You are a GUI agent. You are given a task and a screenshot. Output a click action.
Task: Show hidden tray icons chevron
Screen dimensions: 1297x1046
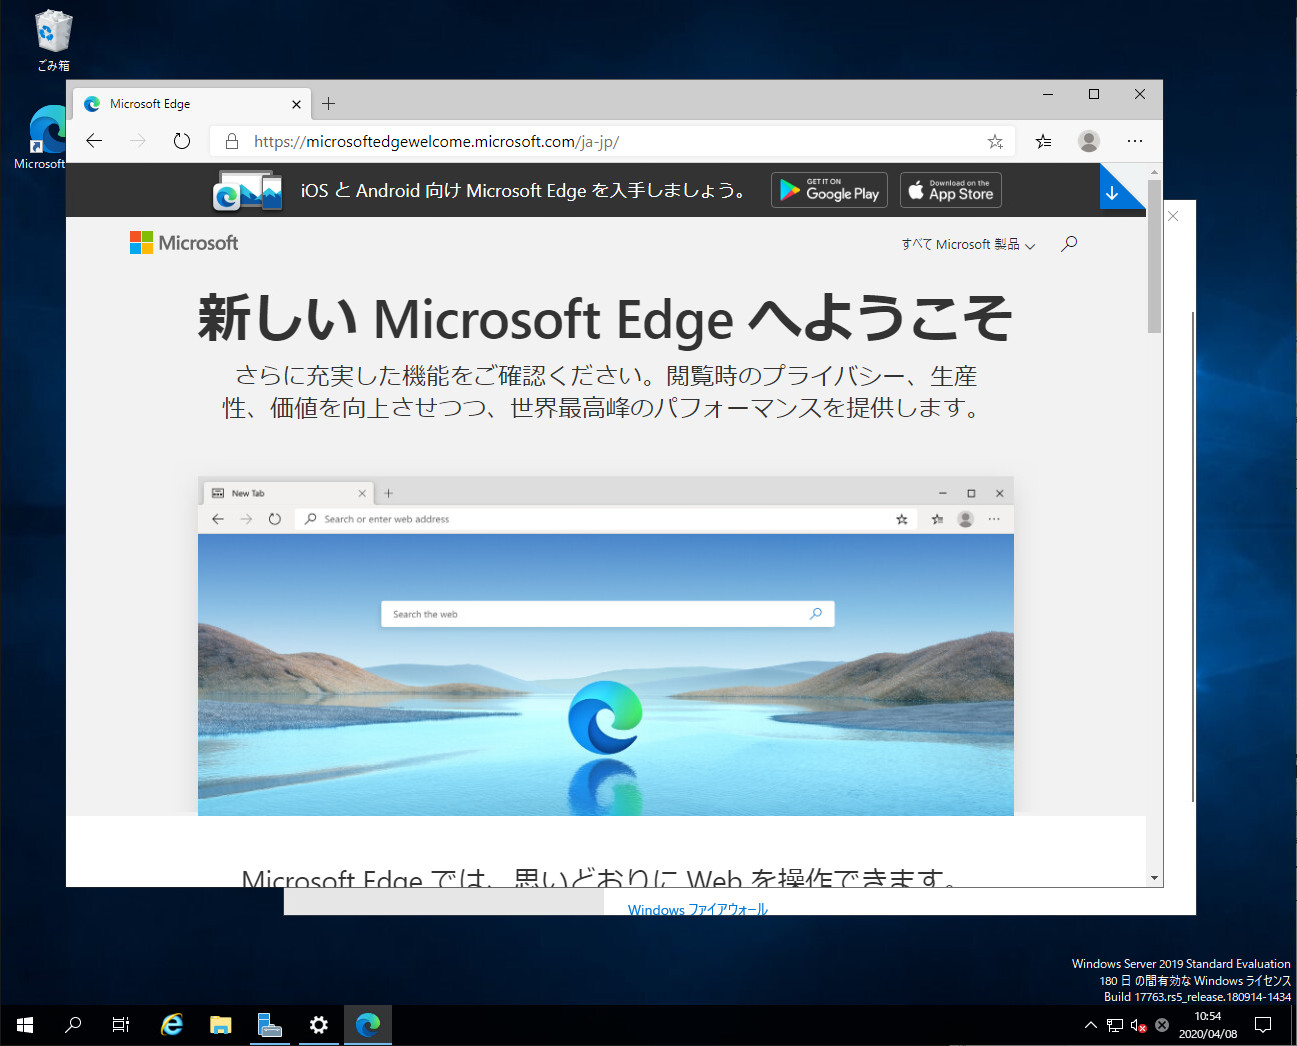(x=1091, y=1025)
